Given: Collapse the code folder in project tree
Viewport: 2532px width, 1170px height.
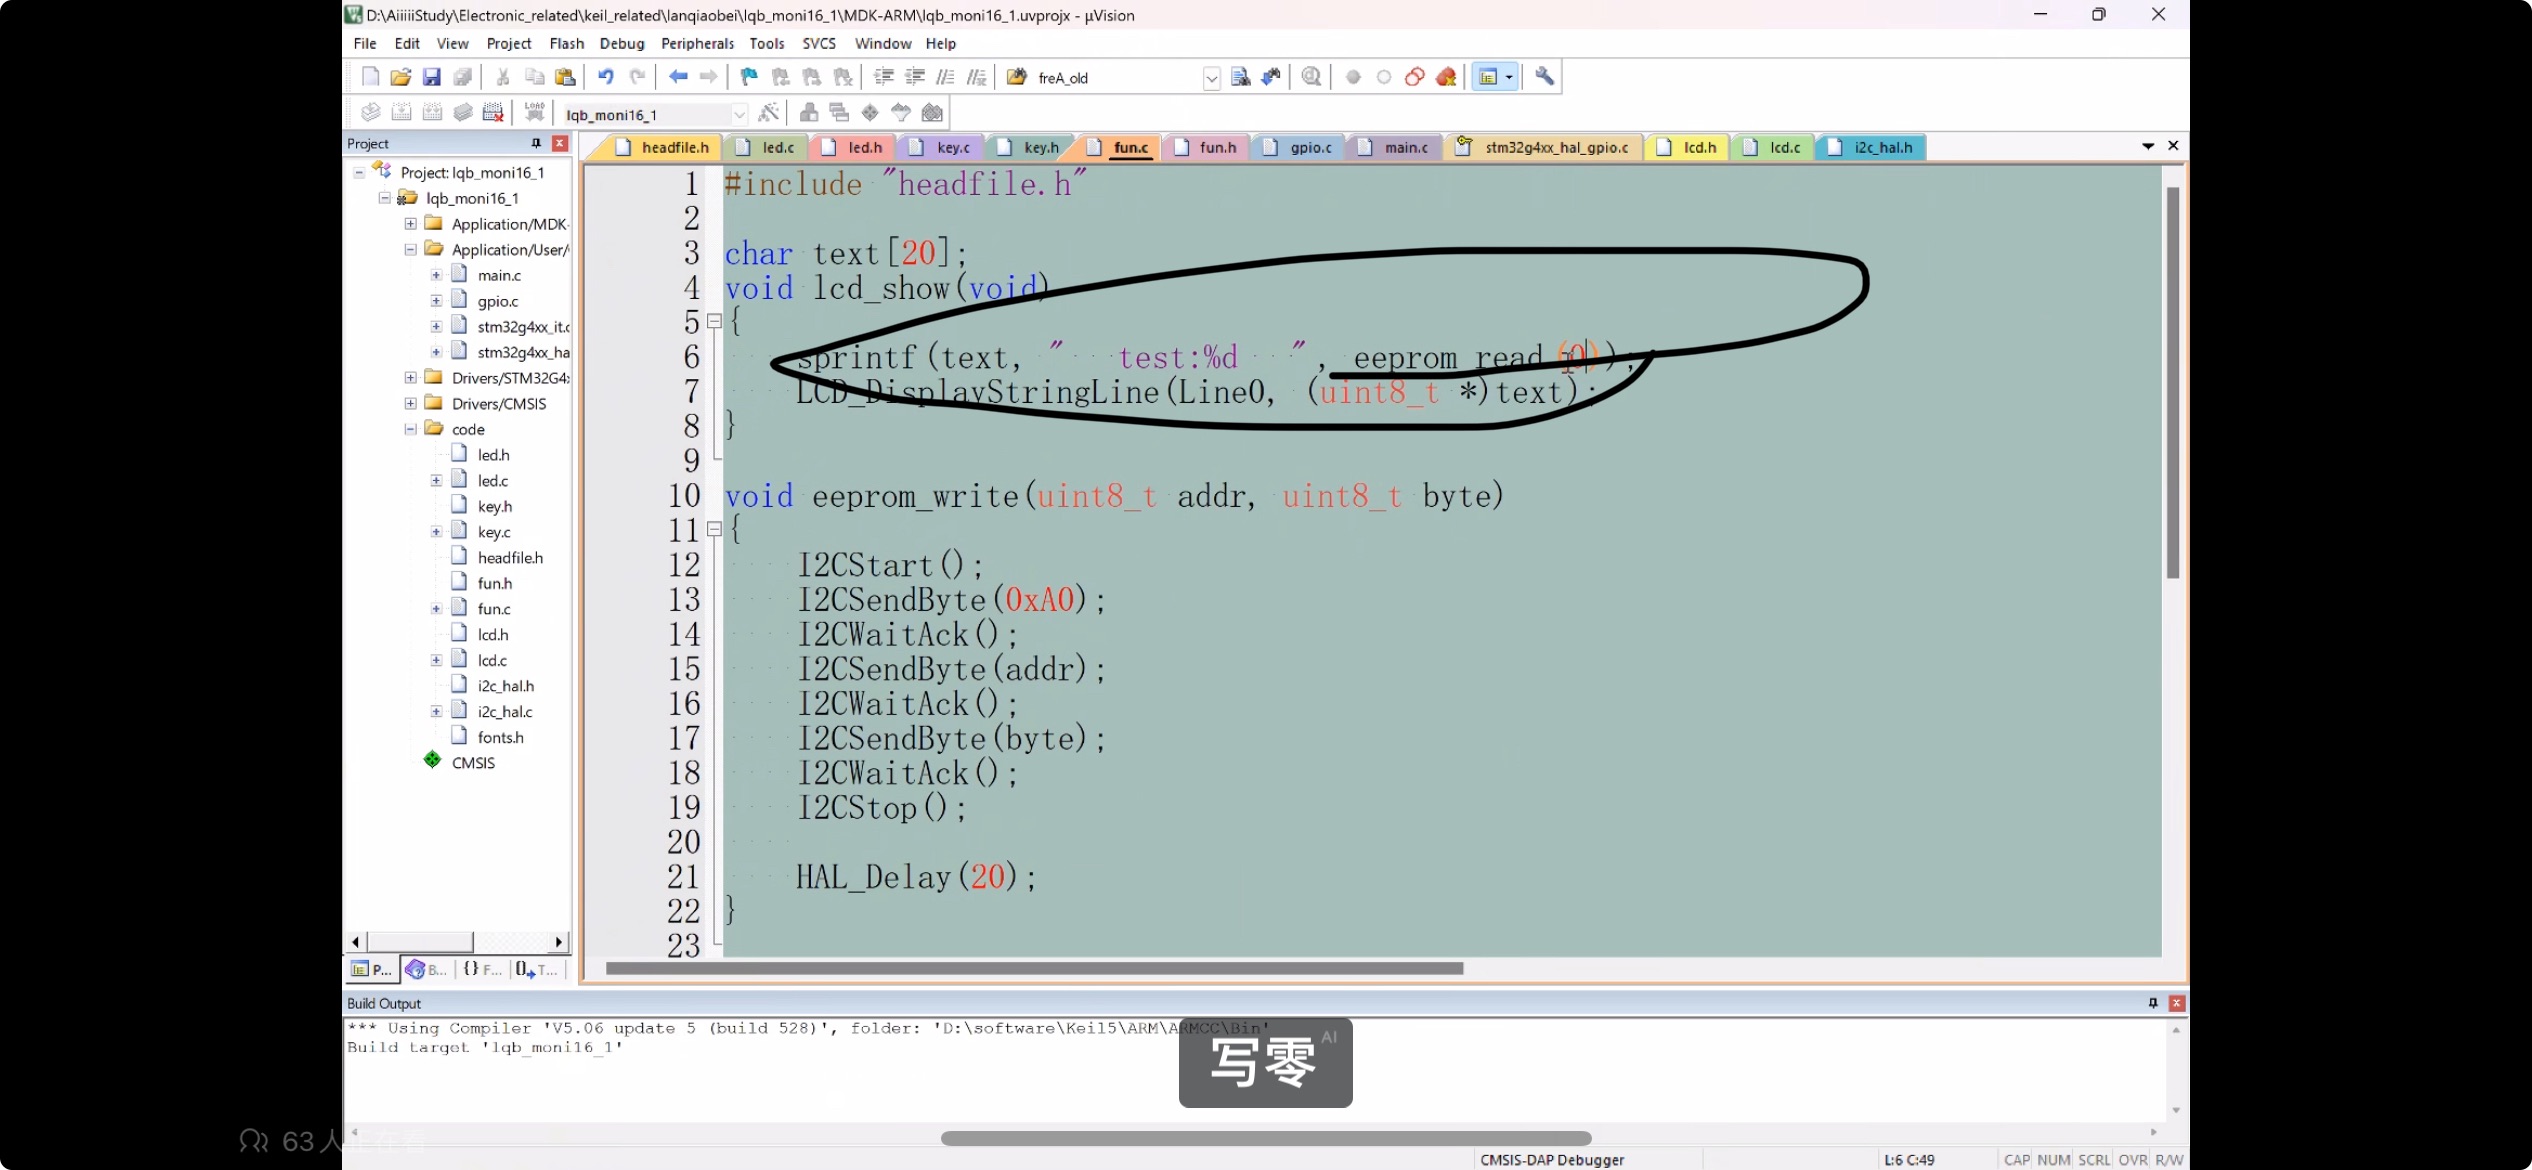Looking at the screenshot, I should coord(410,429).
